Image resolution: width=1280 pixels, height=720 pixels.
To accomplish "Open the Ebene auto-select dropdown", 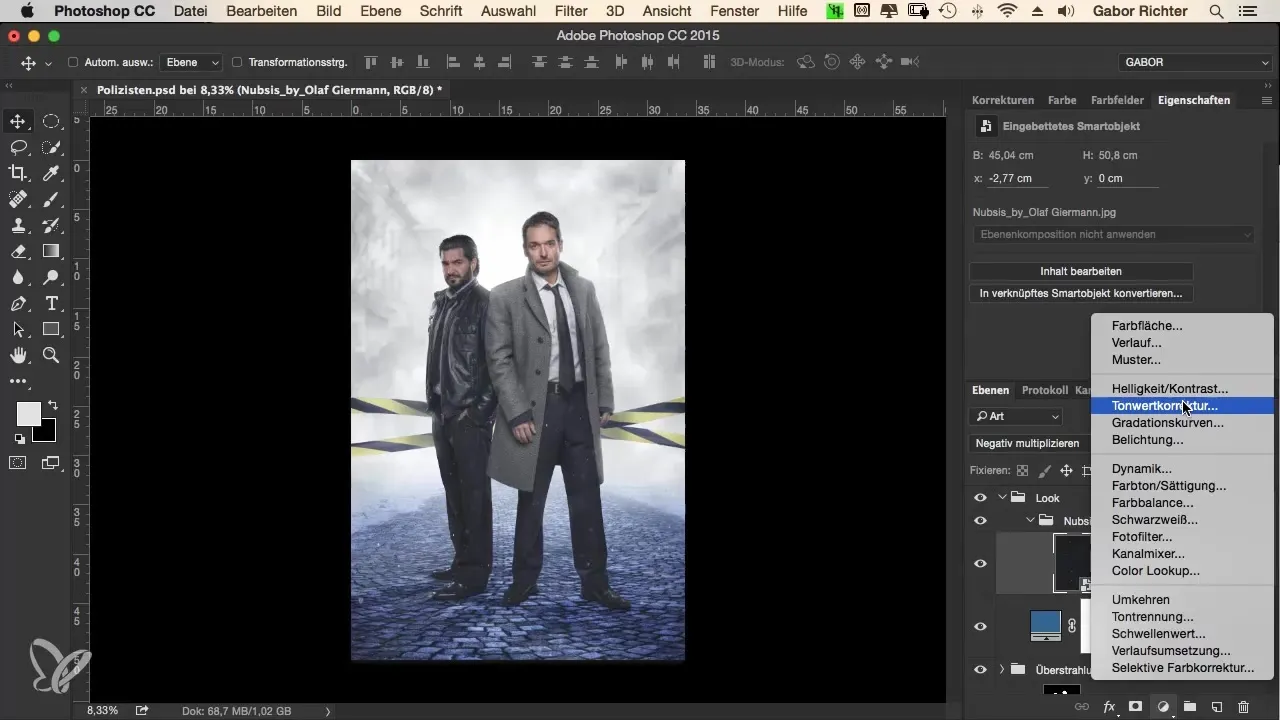I will tap(193, 62).
